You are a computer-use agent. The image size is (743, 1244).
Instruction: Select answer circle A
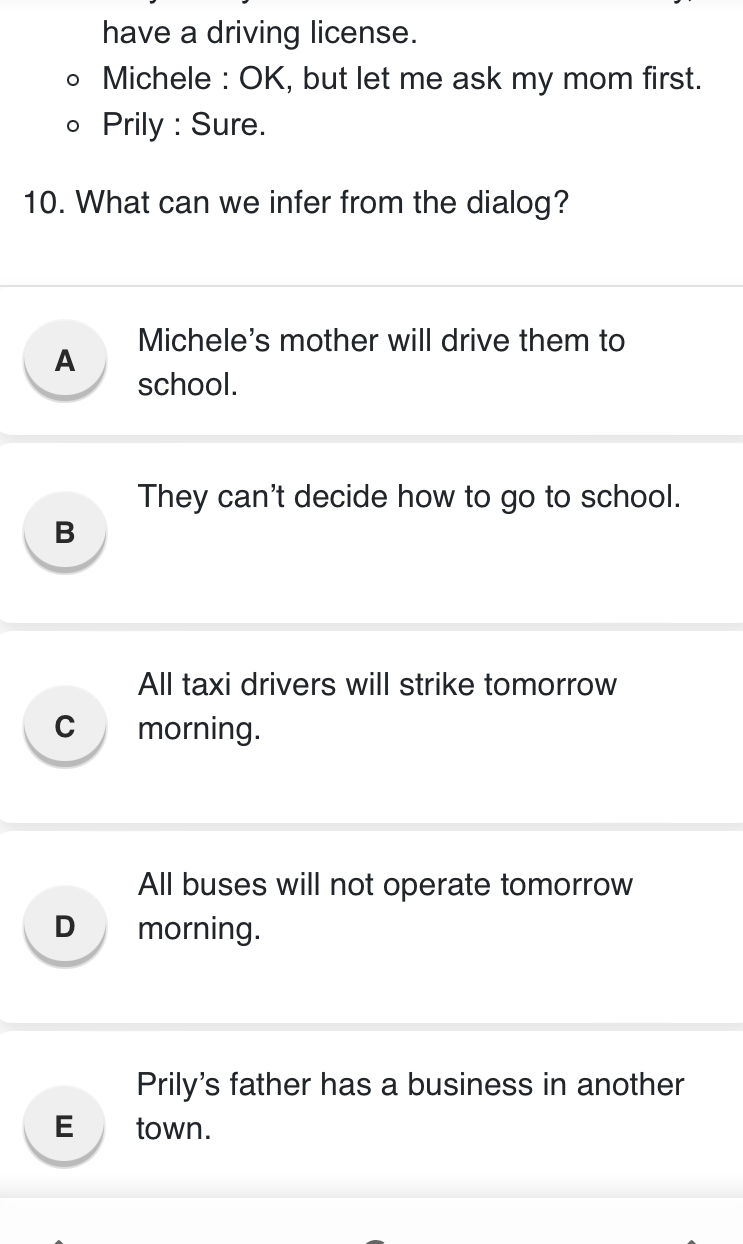pyautogui.click(x=64, y=358)
